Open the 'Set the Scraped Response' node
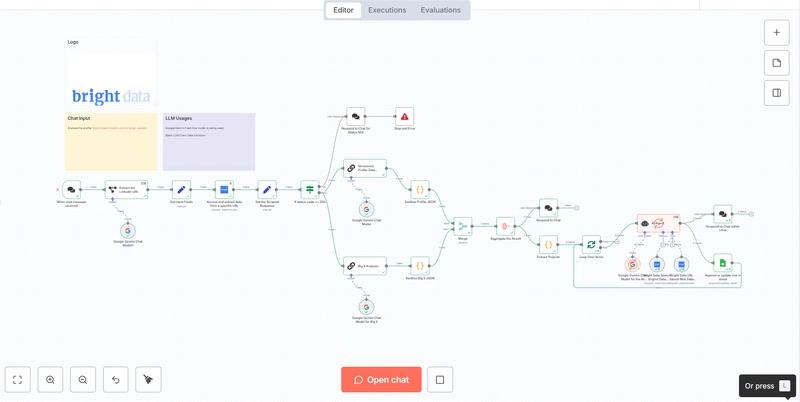 point(266,189)
